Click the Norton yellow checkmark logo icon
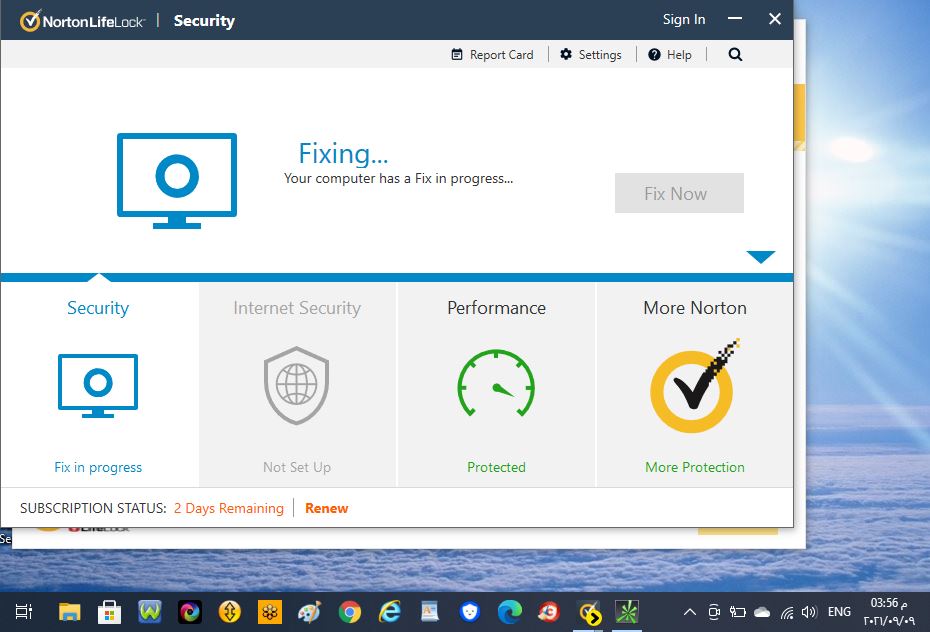 pos(694,385)
